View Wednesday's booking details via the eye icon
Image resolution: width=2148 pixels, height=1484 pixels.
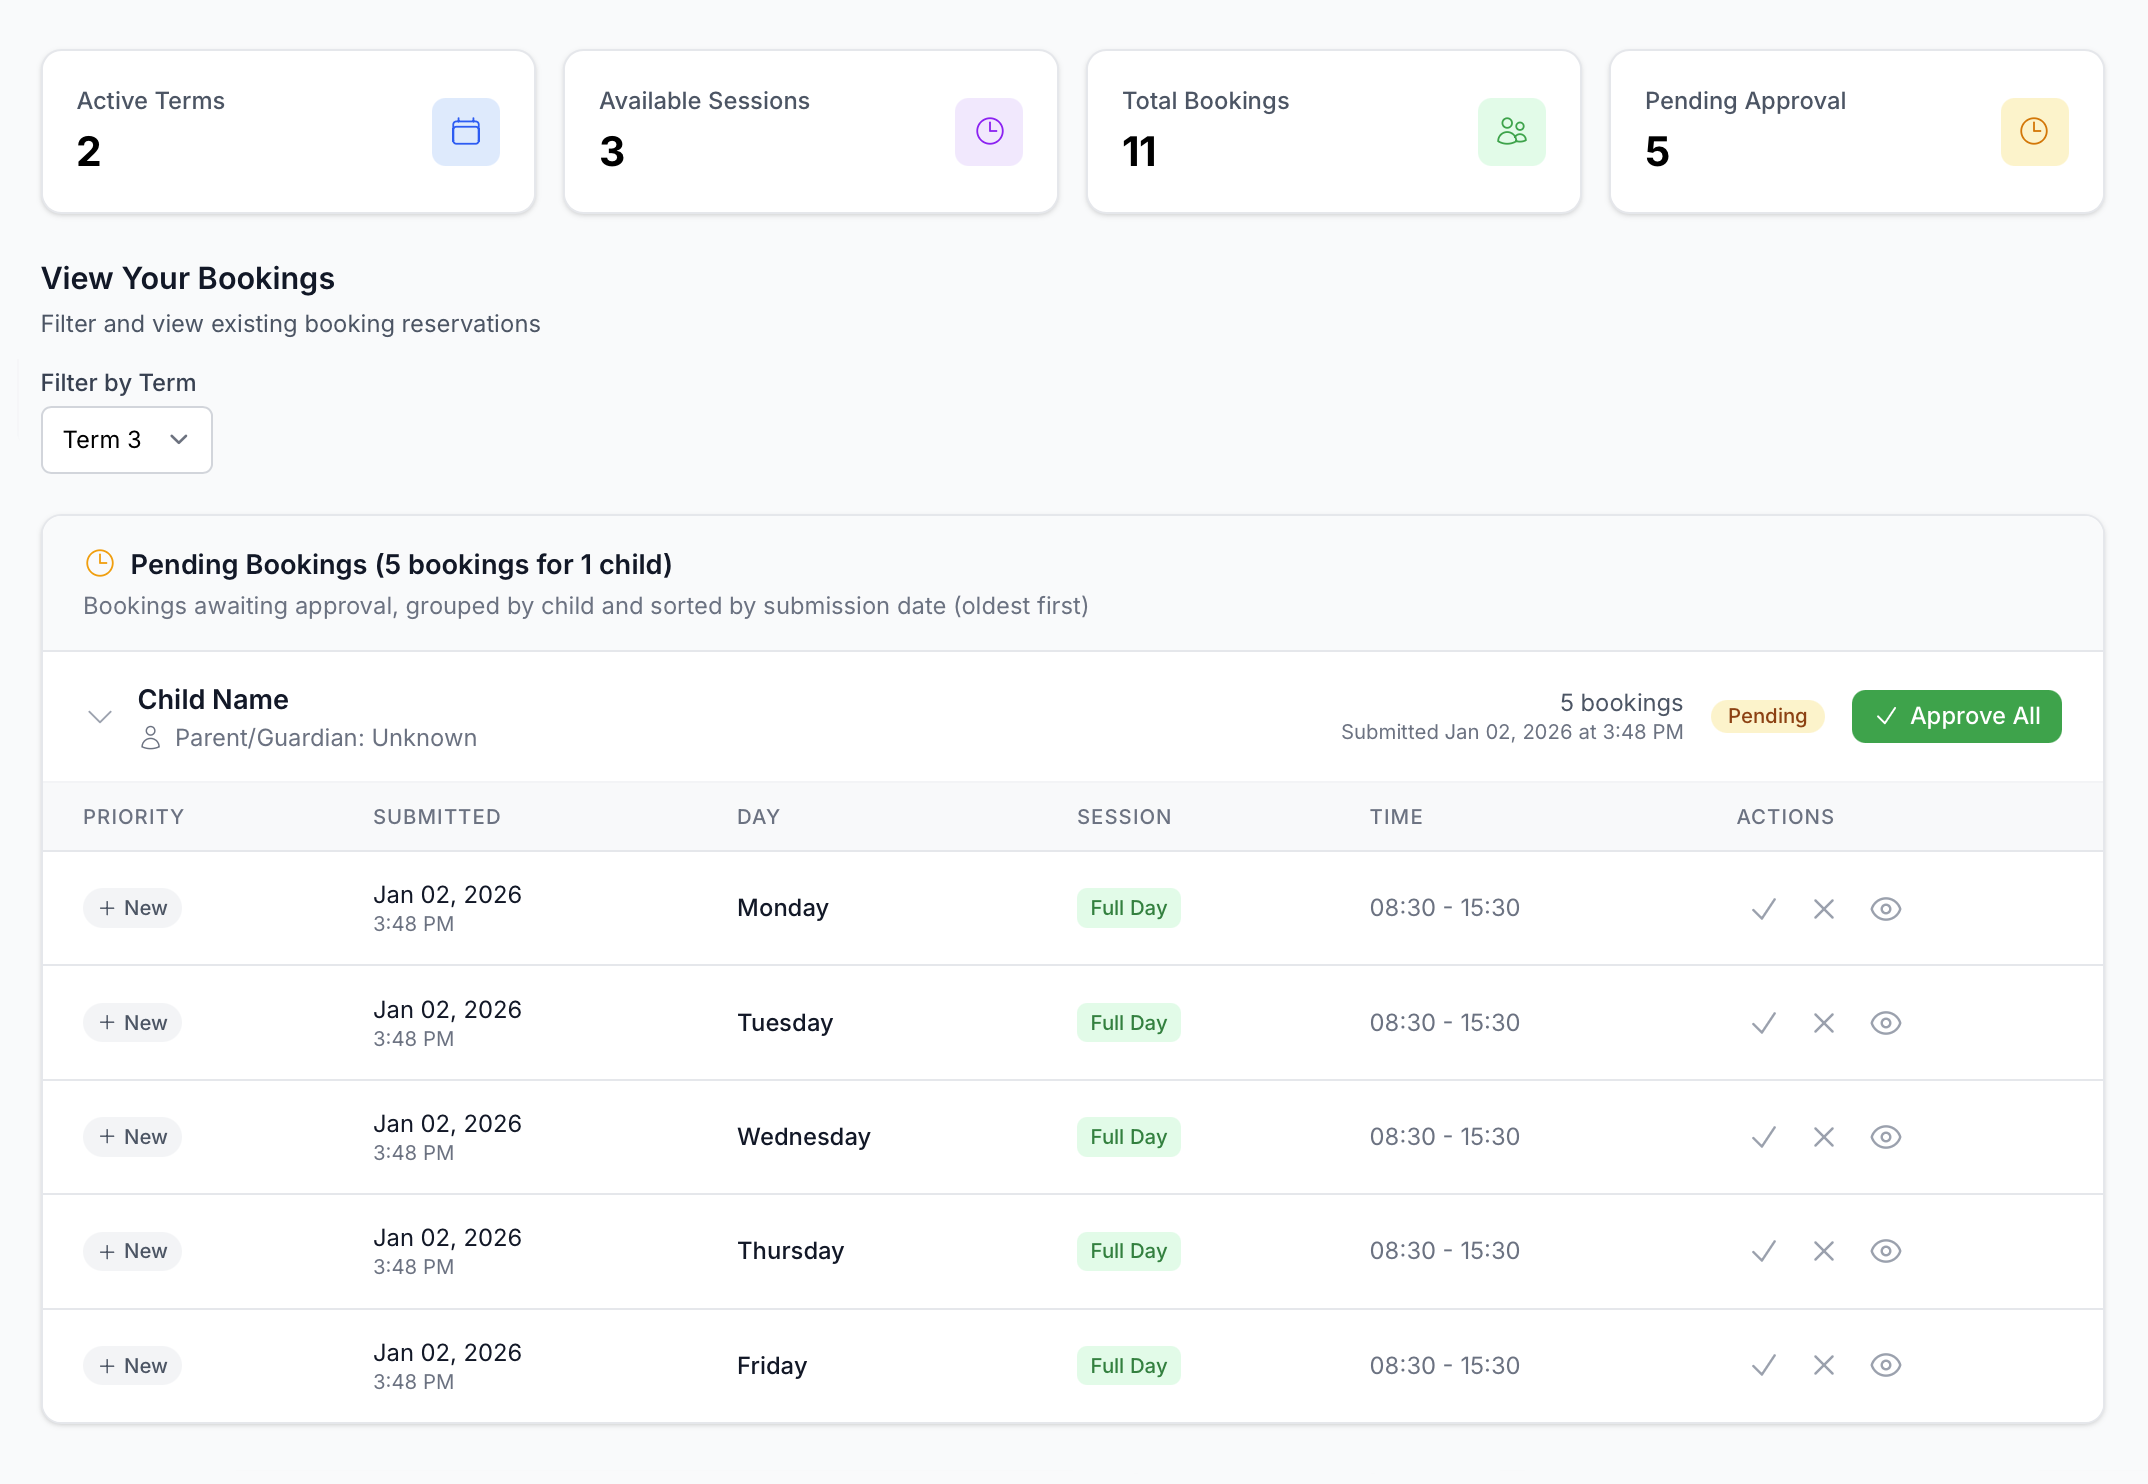coord(1886,1136)
